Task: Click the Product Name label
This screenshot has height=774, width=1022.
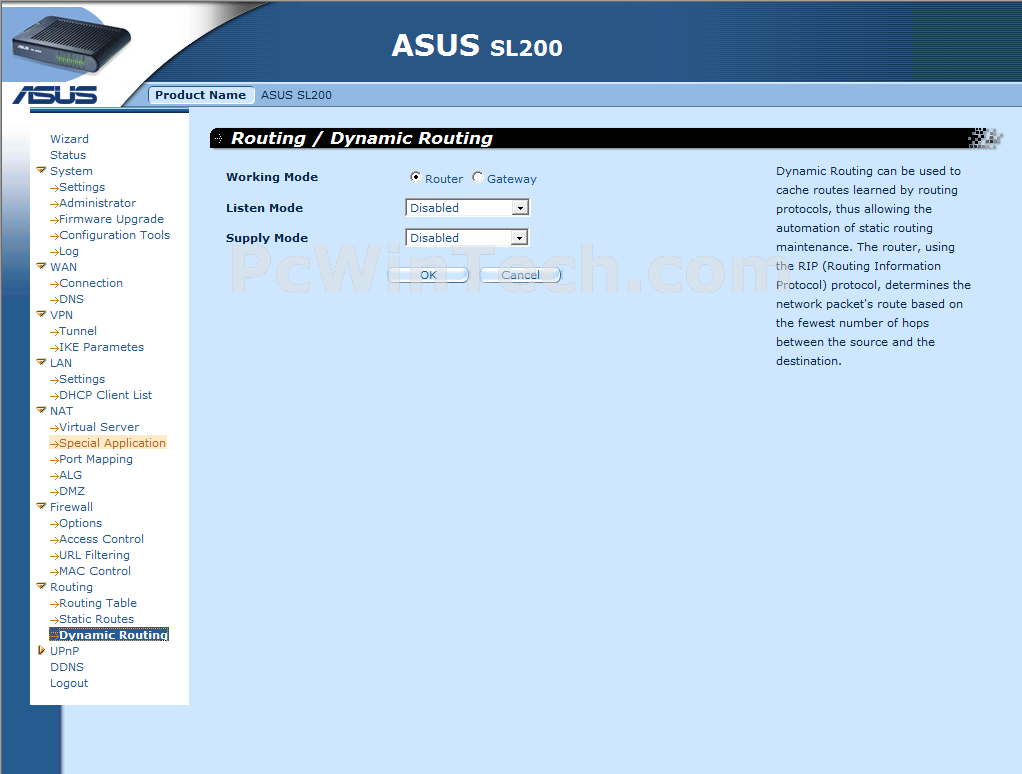Action: (x=200, y=95)
